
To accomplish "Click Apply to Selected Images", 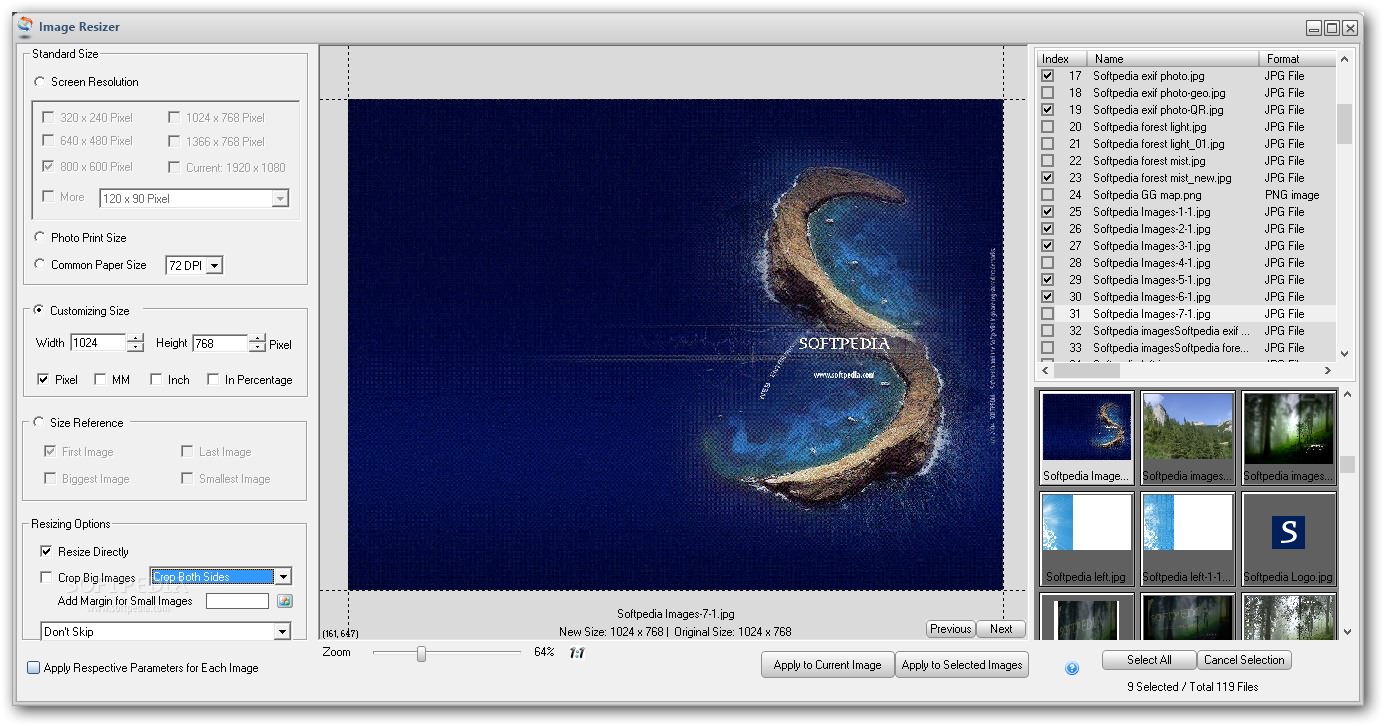I will (x=962, y=665).
